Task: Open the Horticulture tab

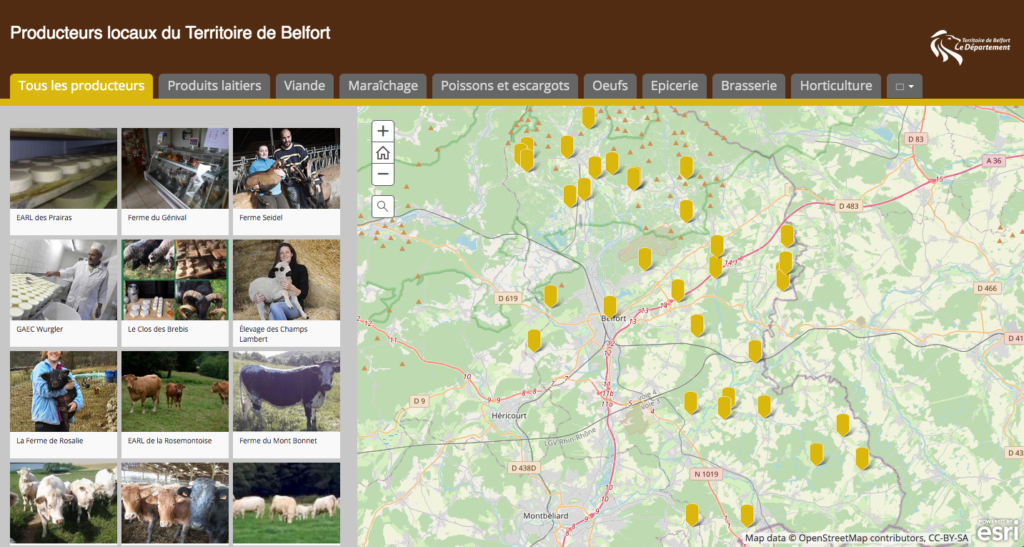Action: coord(836,86)
